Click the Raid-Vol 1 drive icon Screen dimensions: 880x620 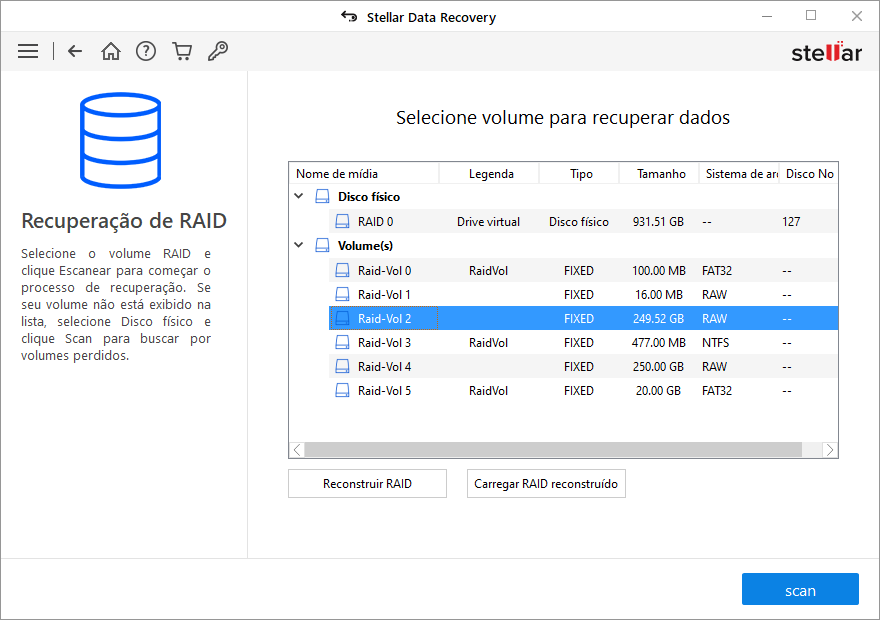tap(342, 295)
